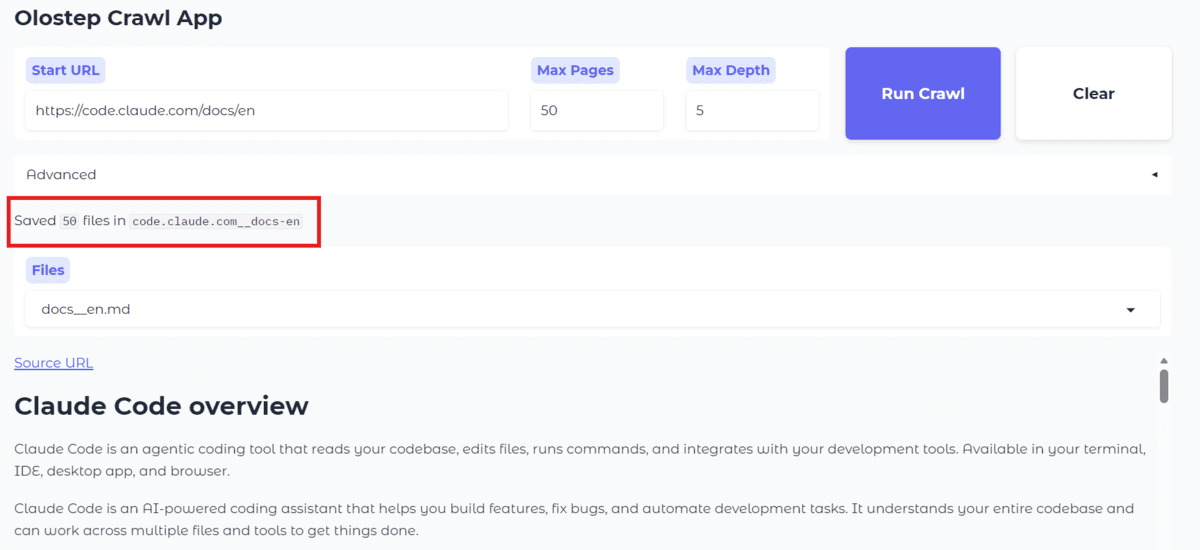
Task: Click the content pane scrollbar thumb
Action: (1163, 385)
